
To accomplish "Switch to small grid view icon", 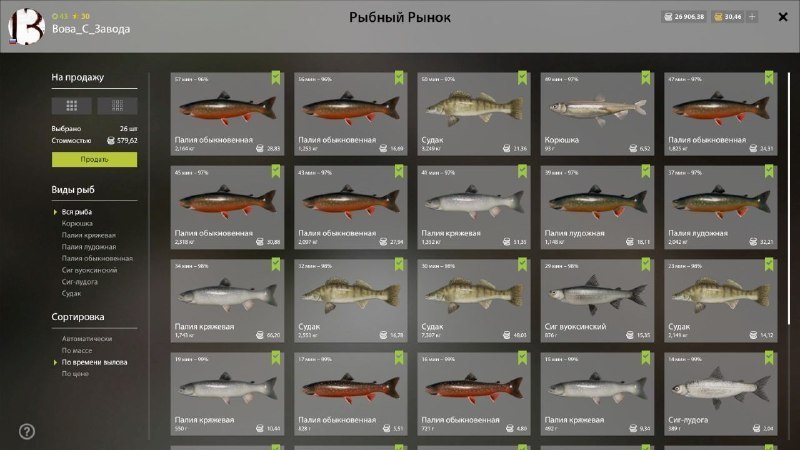I will 117,106.
